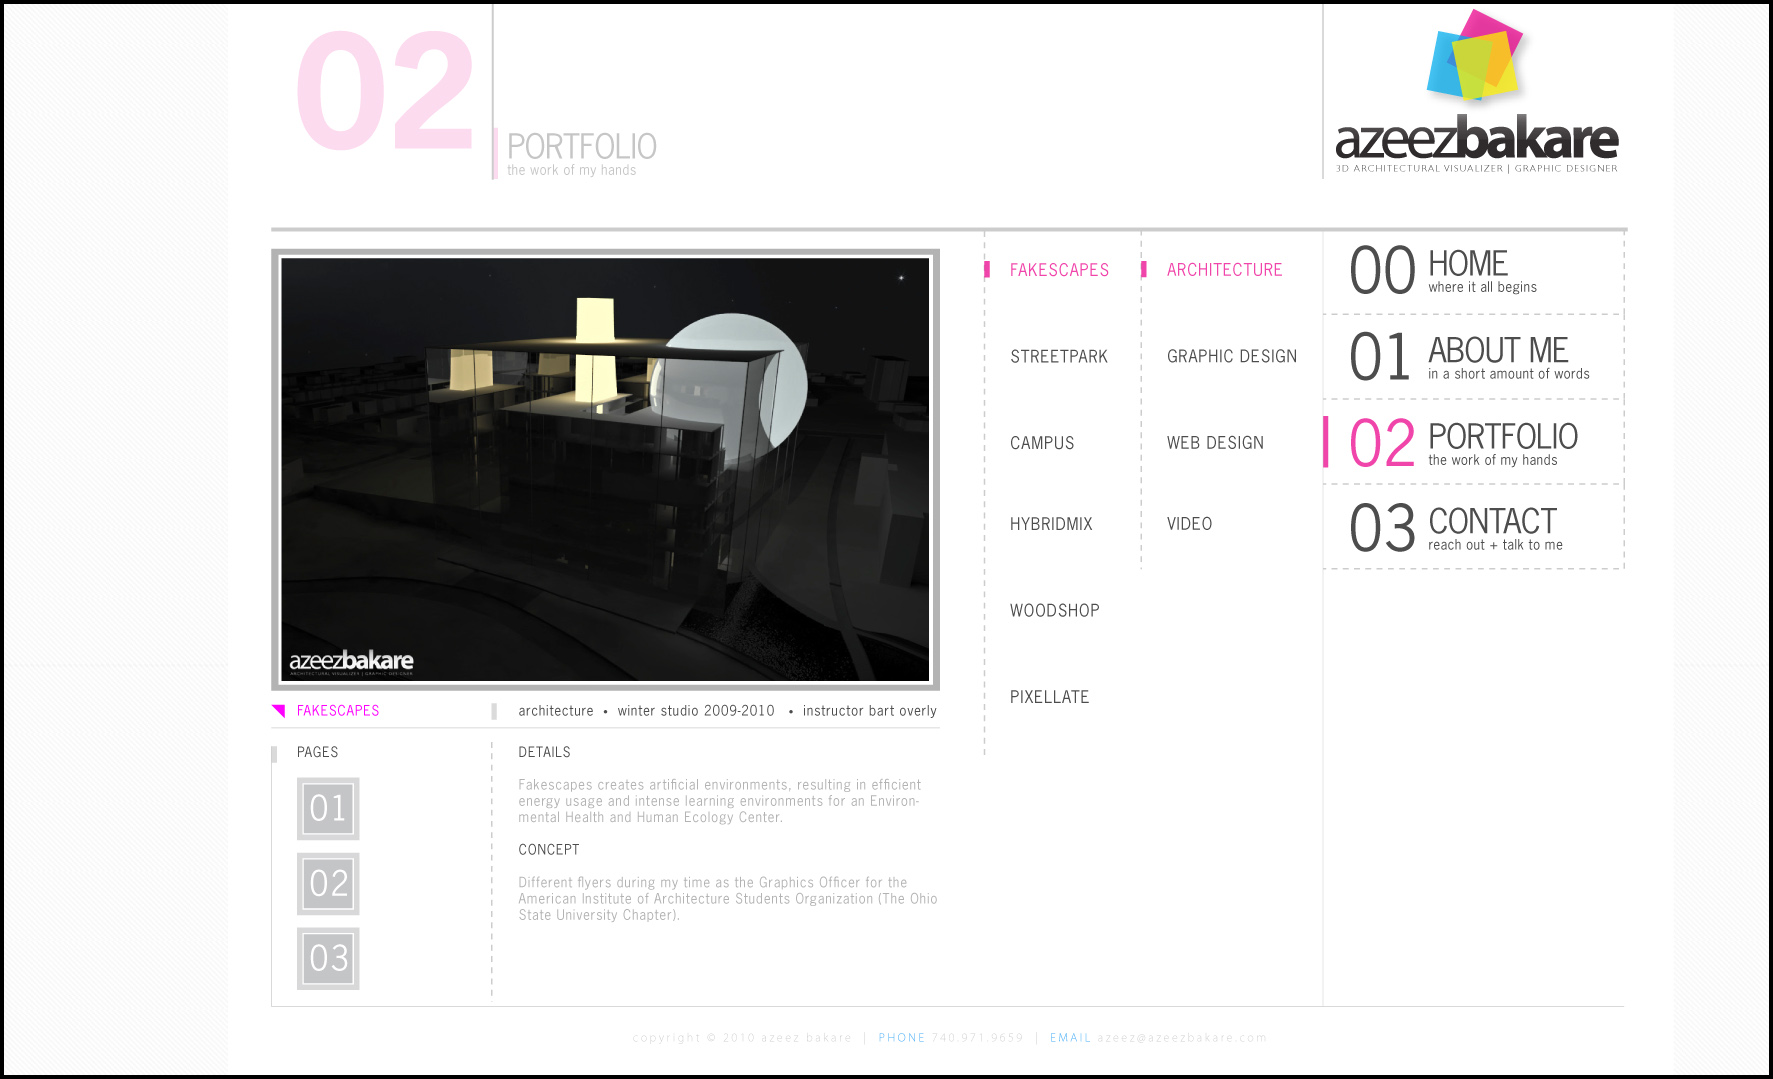This screenshot has width=1773, height=1079.
Task: Click the Fakescapes building render image
Action: 605,469
